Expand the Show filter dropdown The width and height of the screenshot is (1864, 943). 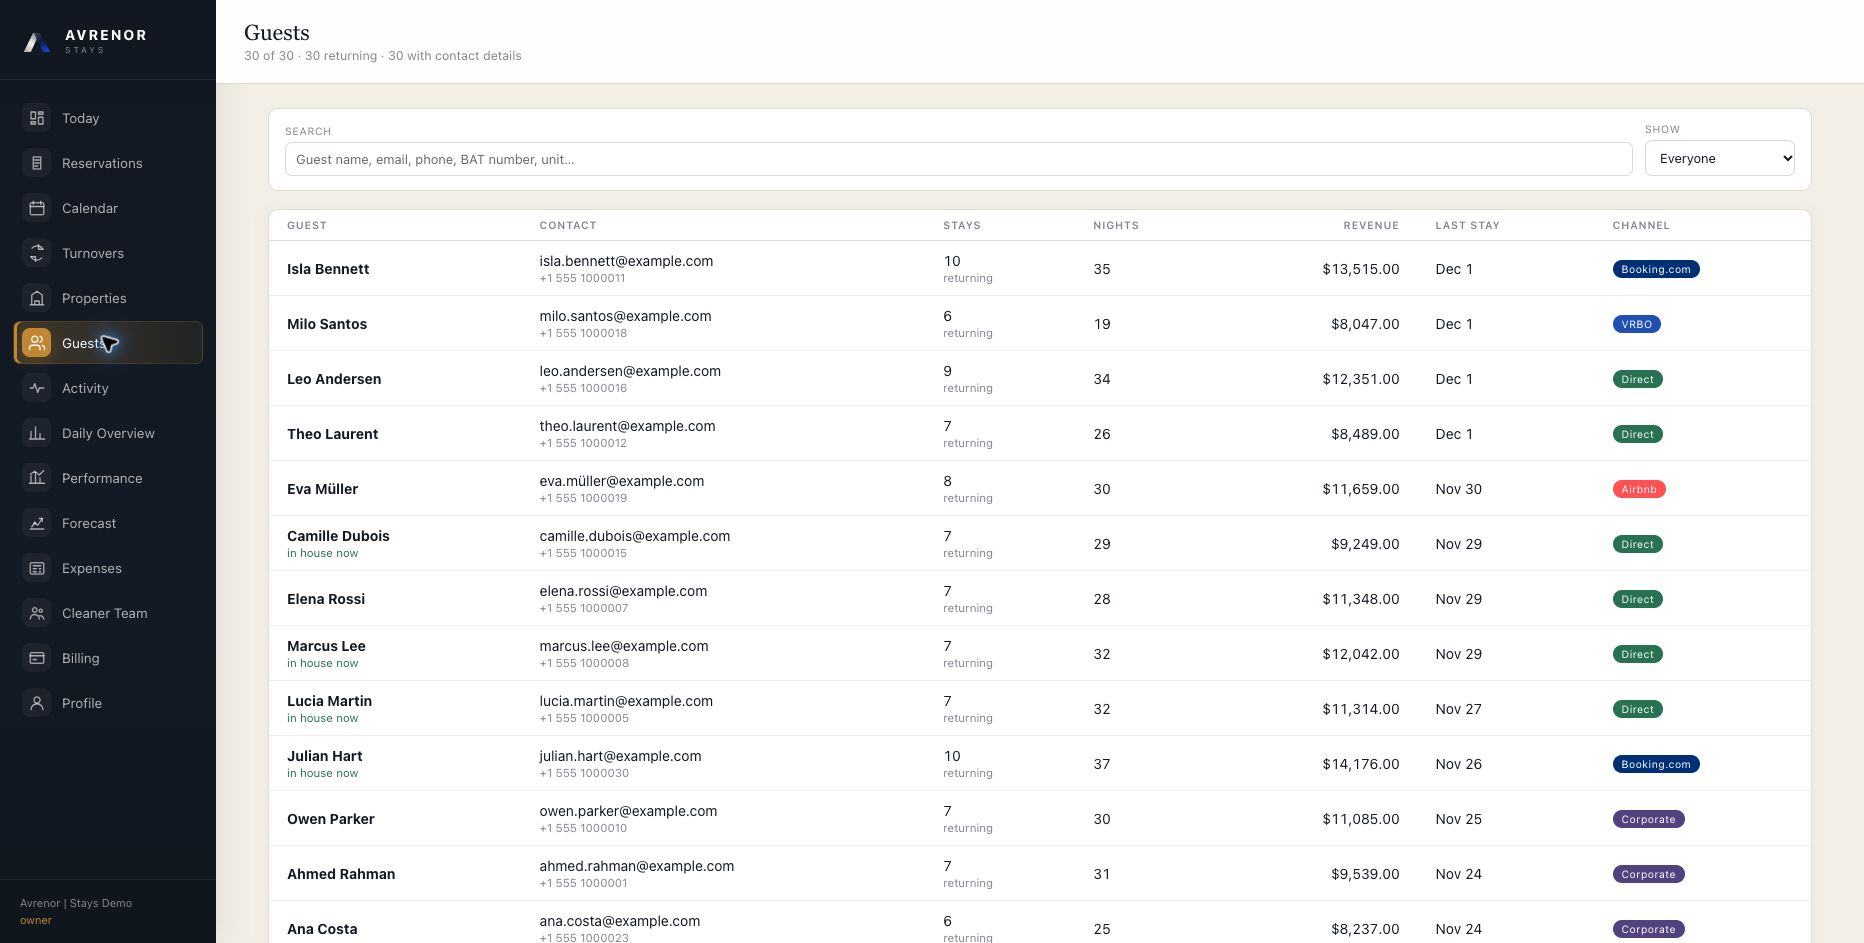(x=1720, y=158)
